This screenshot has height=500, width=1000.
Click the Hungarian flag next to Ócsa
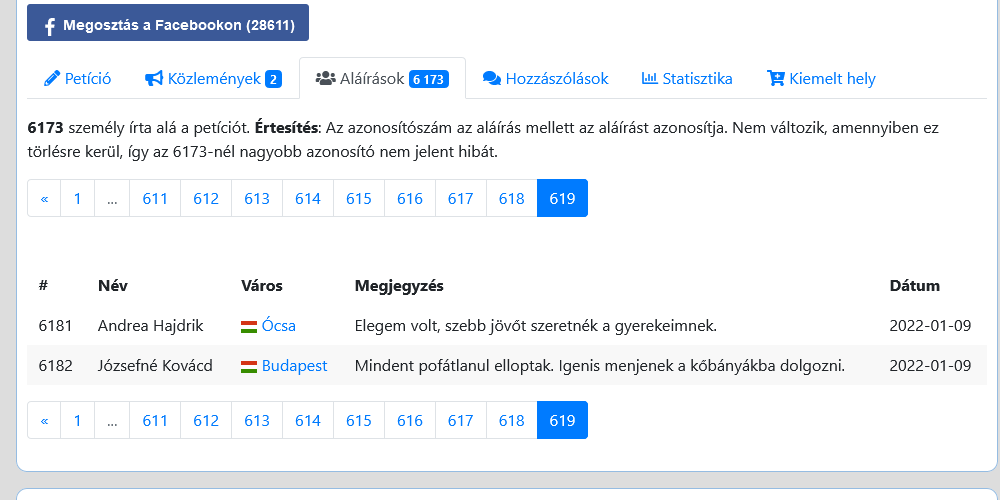tap(249, 327)
